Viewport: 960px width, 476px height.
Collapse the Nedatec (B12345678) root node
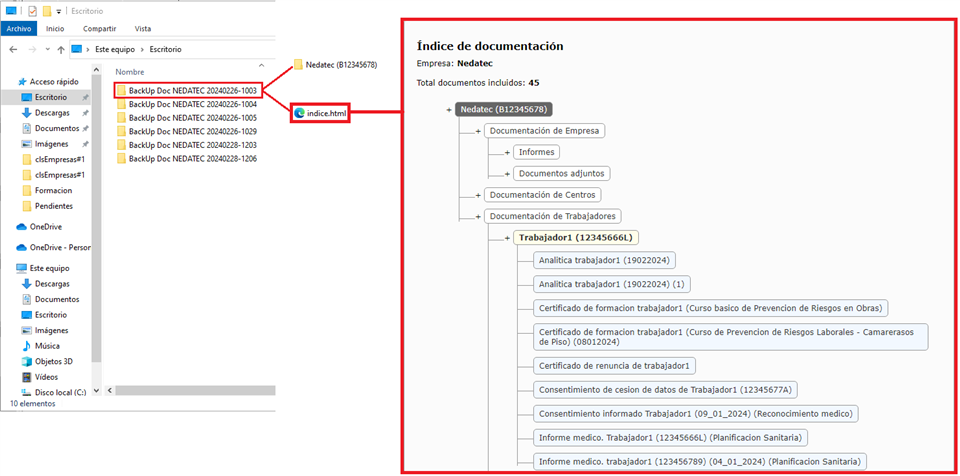449,109
